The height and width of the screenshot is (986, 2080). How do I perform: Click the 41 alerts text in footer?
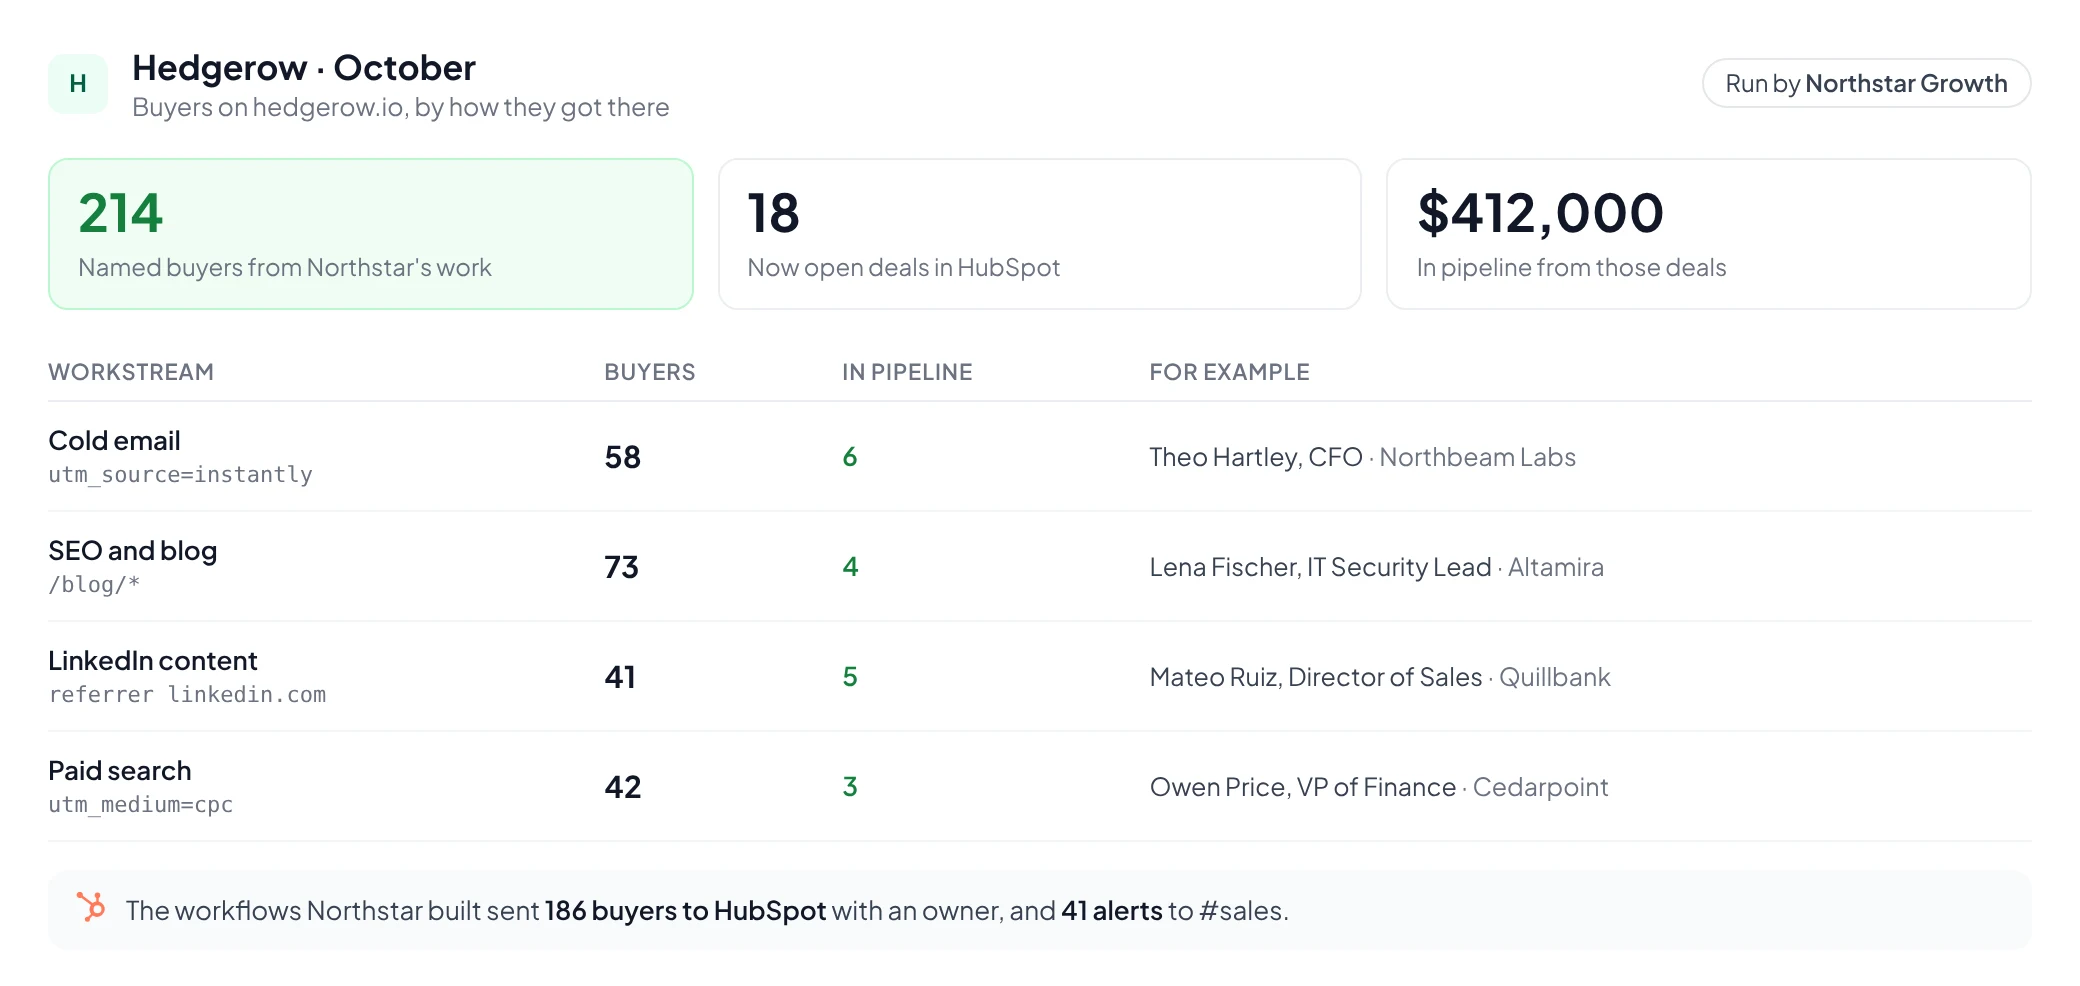[x=1112, y=911]
